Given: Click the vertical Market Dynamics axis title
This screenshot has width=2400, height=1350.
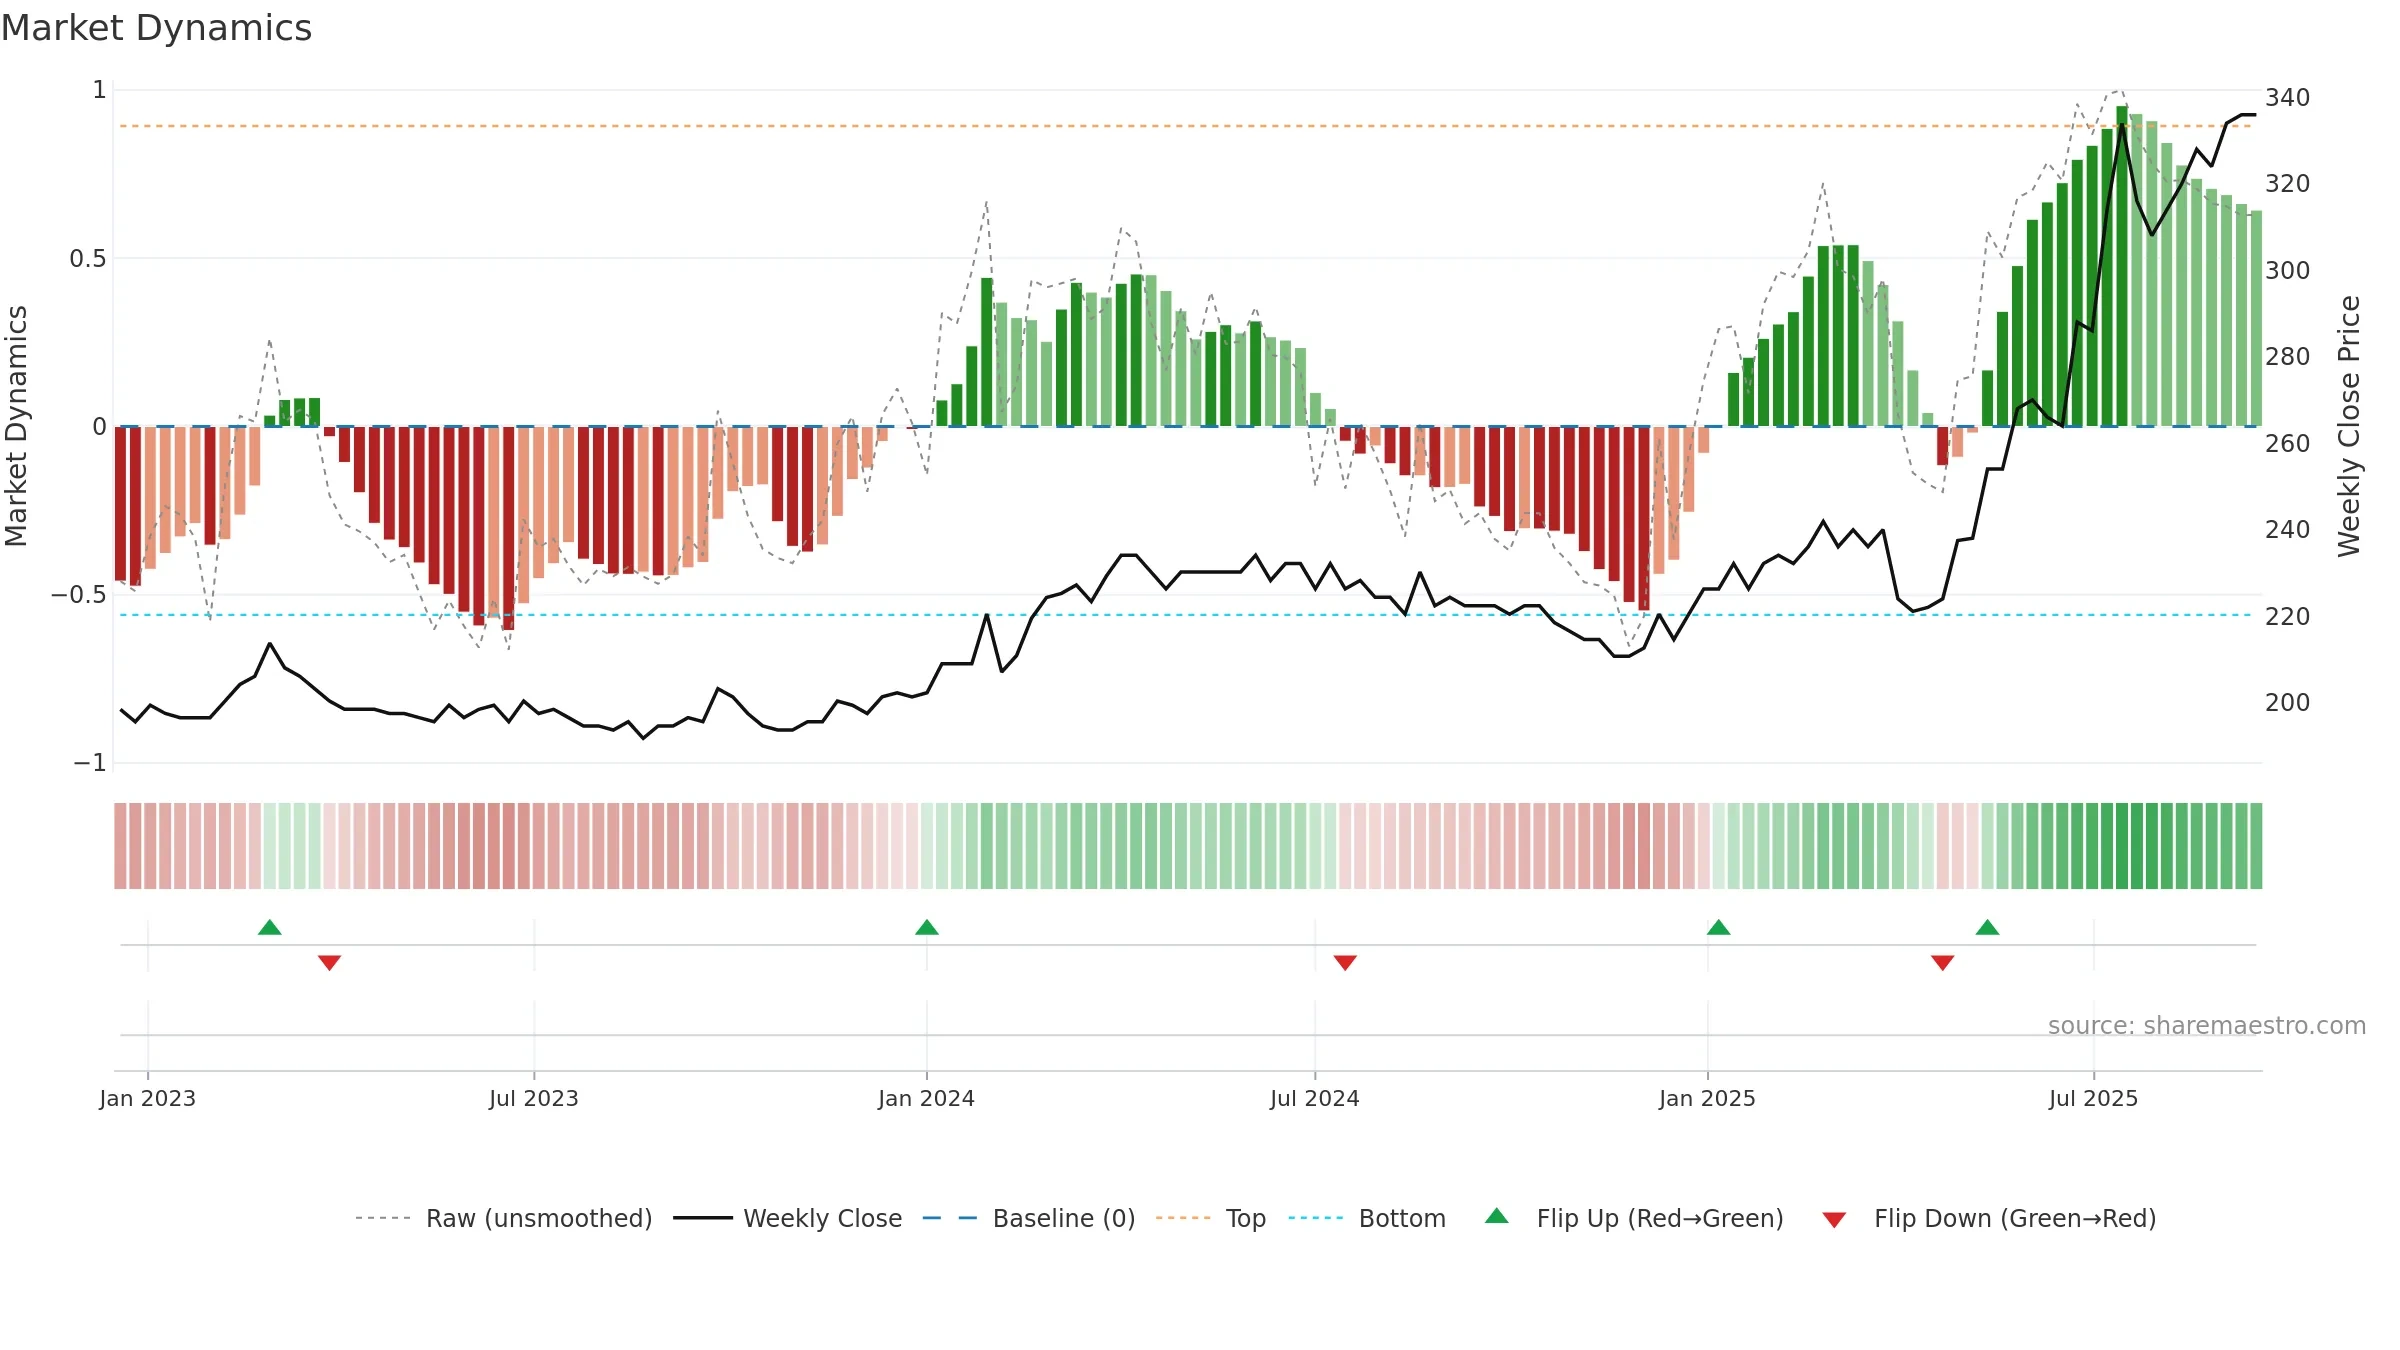Looking at the screenshot, I should (x=16, y=426).
